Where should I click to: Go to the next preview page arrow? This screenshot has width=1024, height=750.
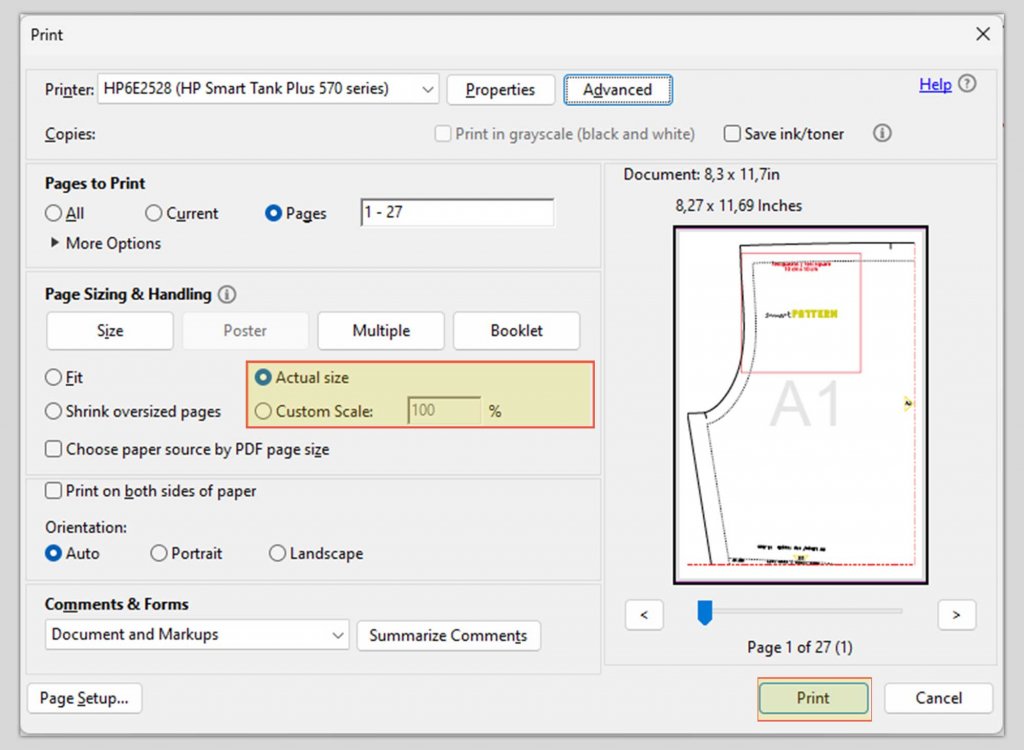[957, 615]
